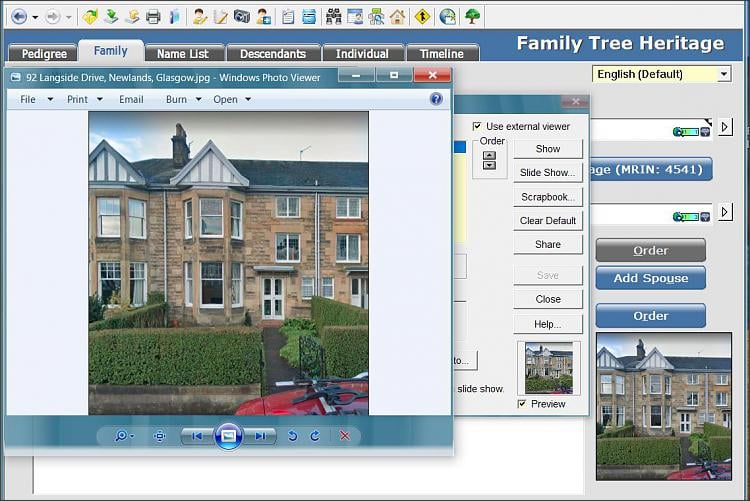This screenshot has width=750, height=501.
Task: Open the camera media icon in toolbar
Action: pyautogui.click(x=242, y=17)
